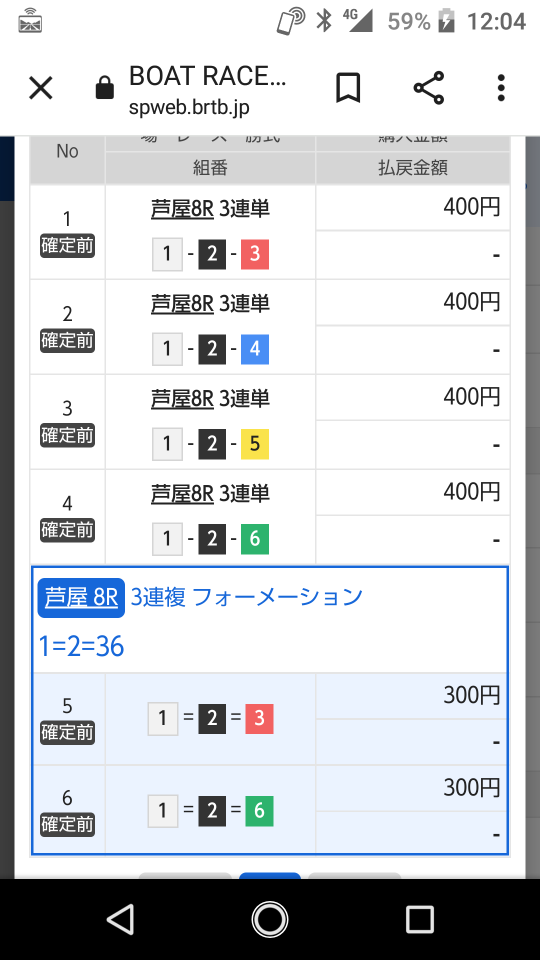Tap red boat 3 swatch in row 1
This screenshot has width=540, height=960.
point(255,254)
